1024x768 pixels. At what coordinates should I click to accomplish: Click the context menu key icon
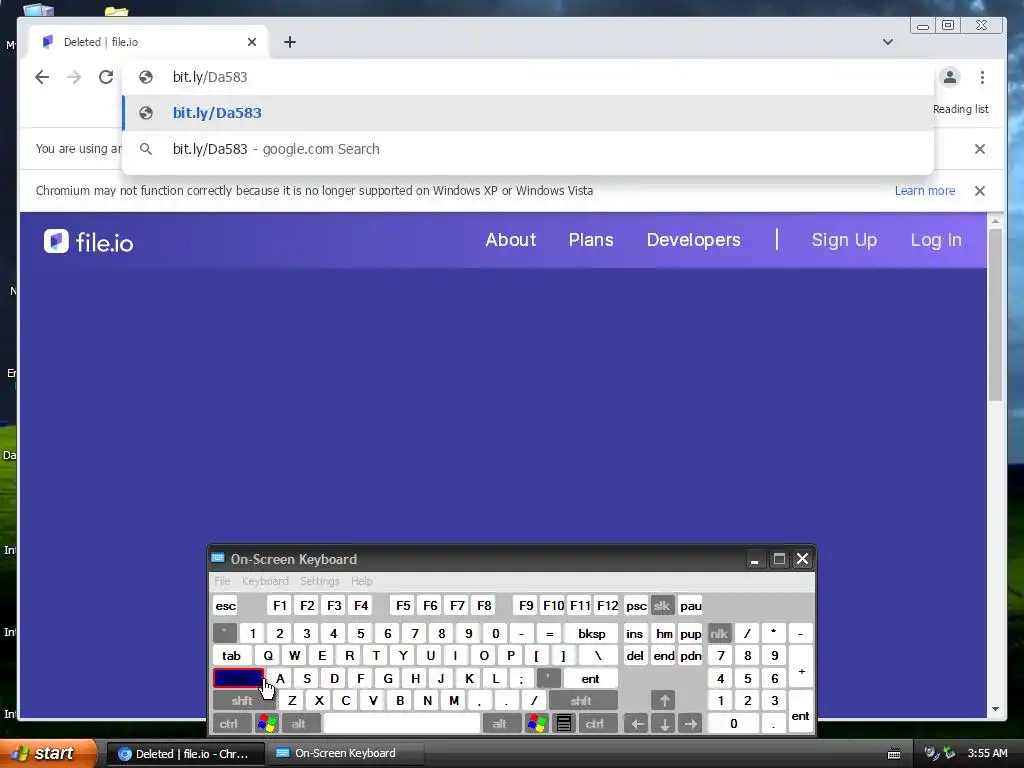point(564,724)
